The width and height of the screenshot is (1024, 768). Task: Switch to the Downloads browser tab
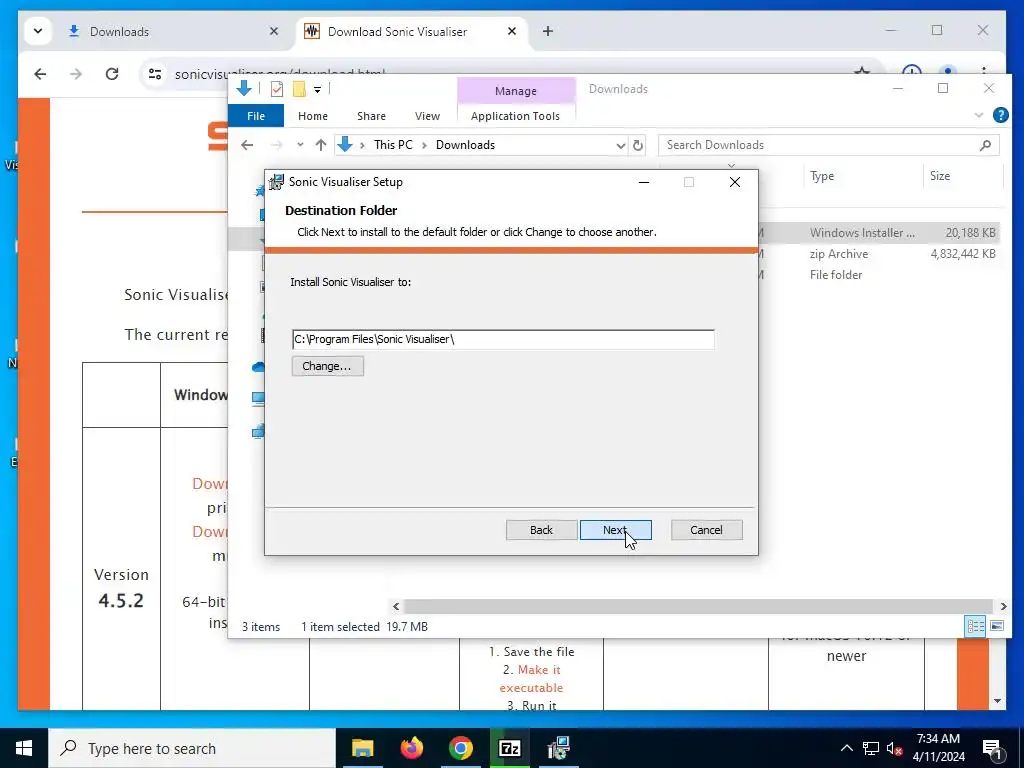(174, 31)
